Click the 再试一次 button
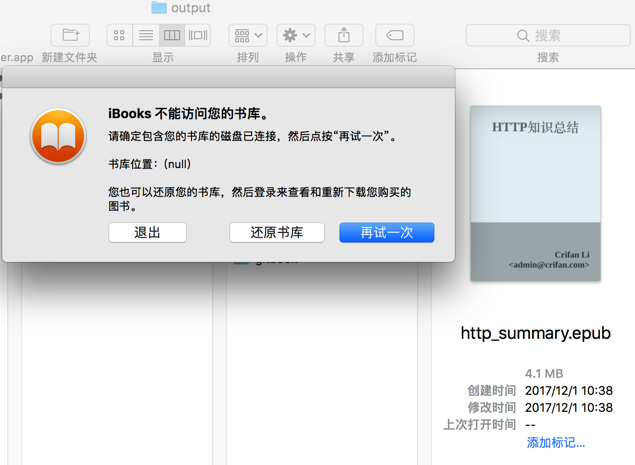Image resolution: width=635 pixels, height=465 pixels. [387, 232]
